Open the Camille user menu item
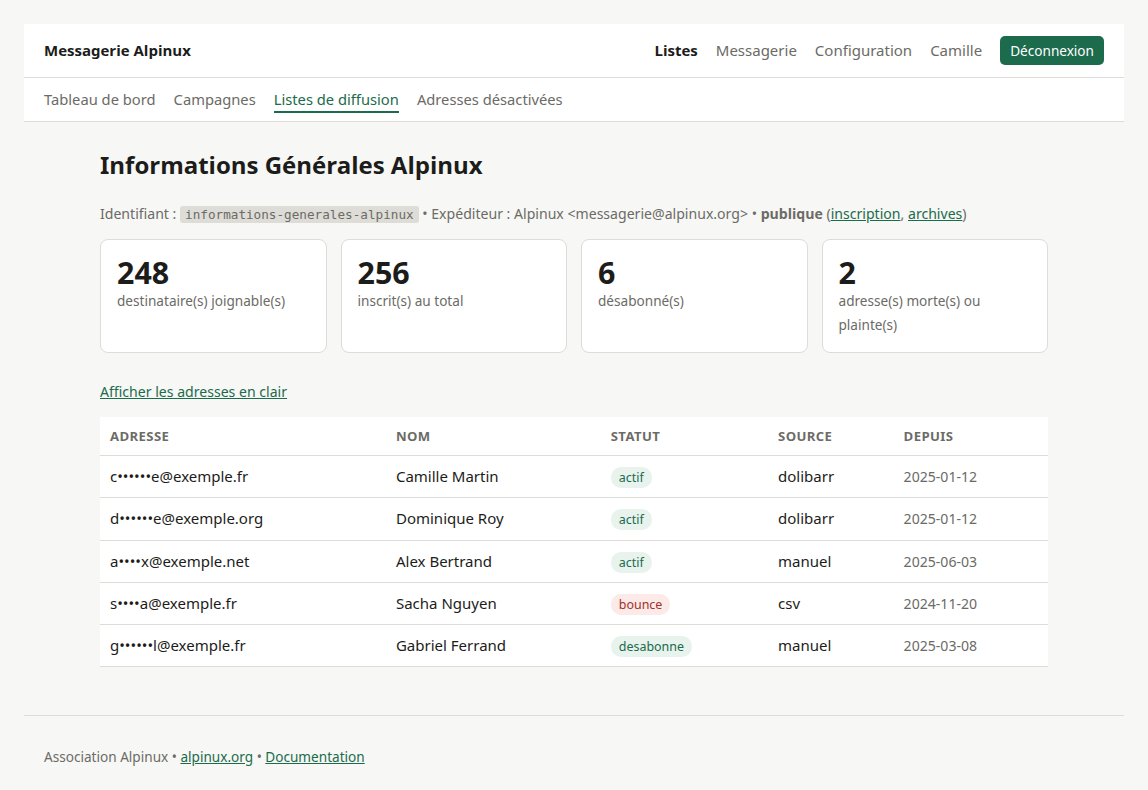1148x790 pixels. (955, 51)
